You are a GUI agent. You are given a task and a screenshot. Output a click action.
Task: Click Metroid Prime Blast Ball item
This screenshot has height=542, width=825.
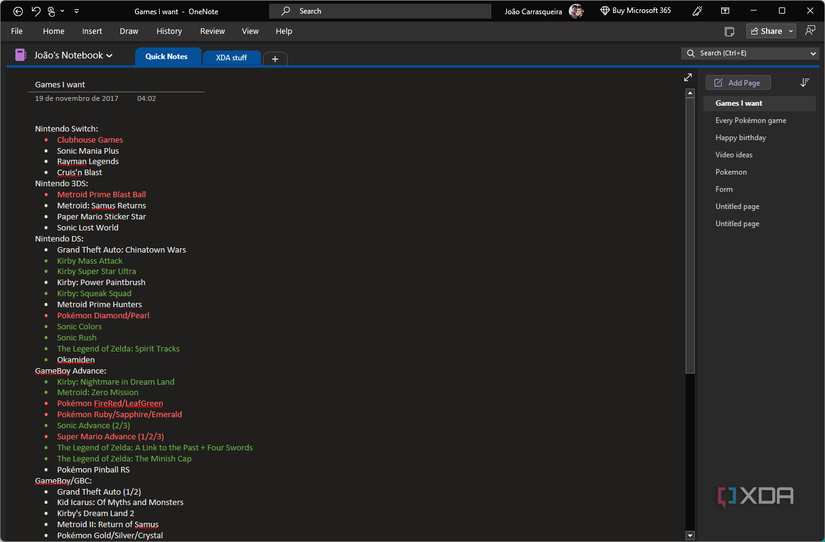point(102,195)
